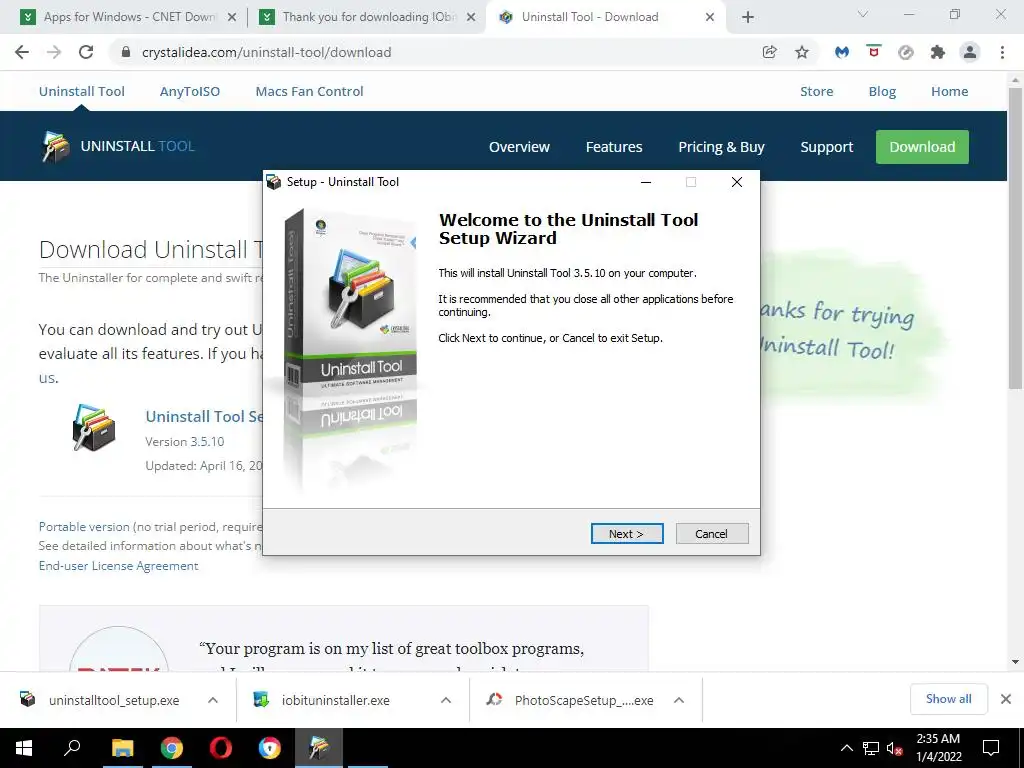
Task: Open uninstalltool_setup.exe download item
Action: click(114, 700)
